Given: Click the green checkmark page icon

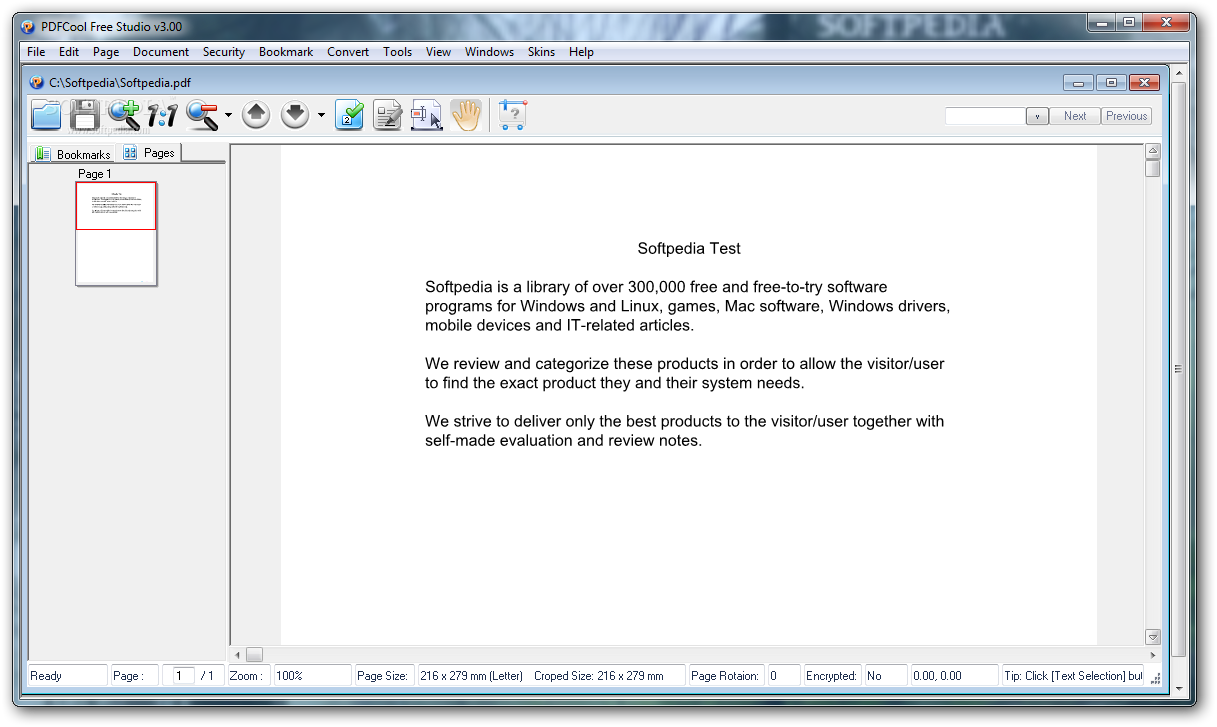Looking at the screenshot, I should coord(349,116).
